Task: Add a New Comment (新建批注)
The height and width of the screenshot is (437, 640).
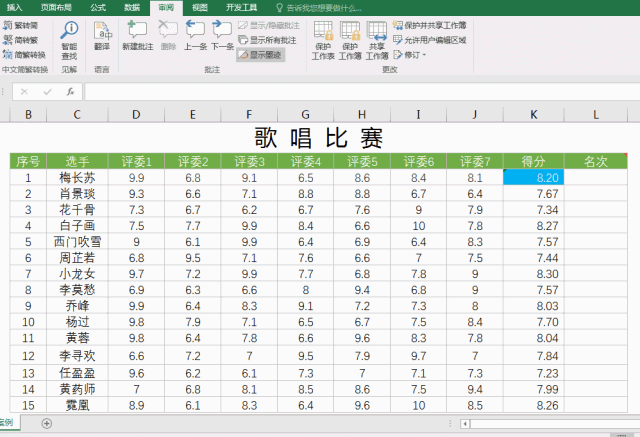Action: pos(138,36)
